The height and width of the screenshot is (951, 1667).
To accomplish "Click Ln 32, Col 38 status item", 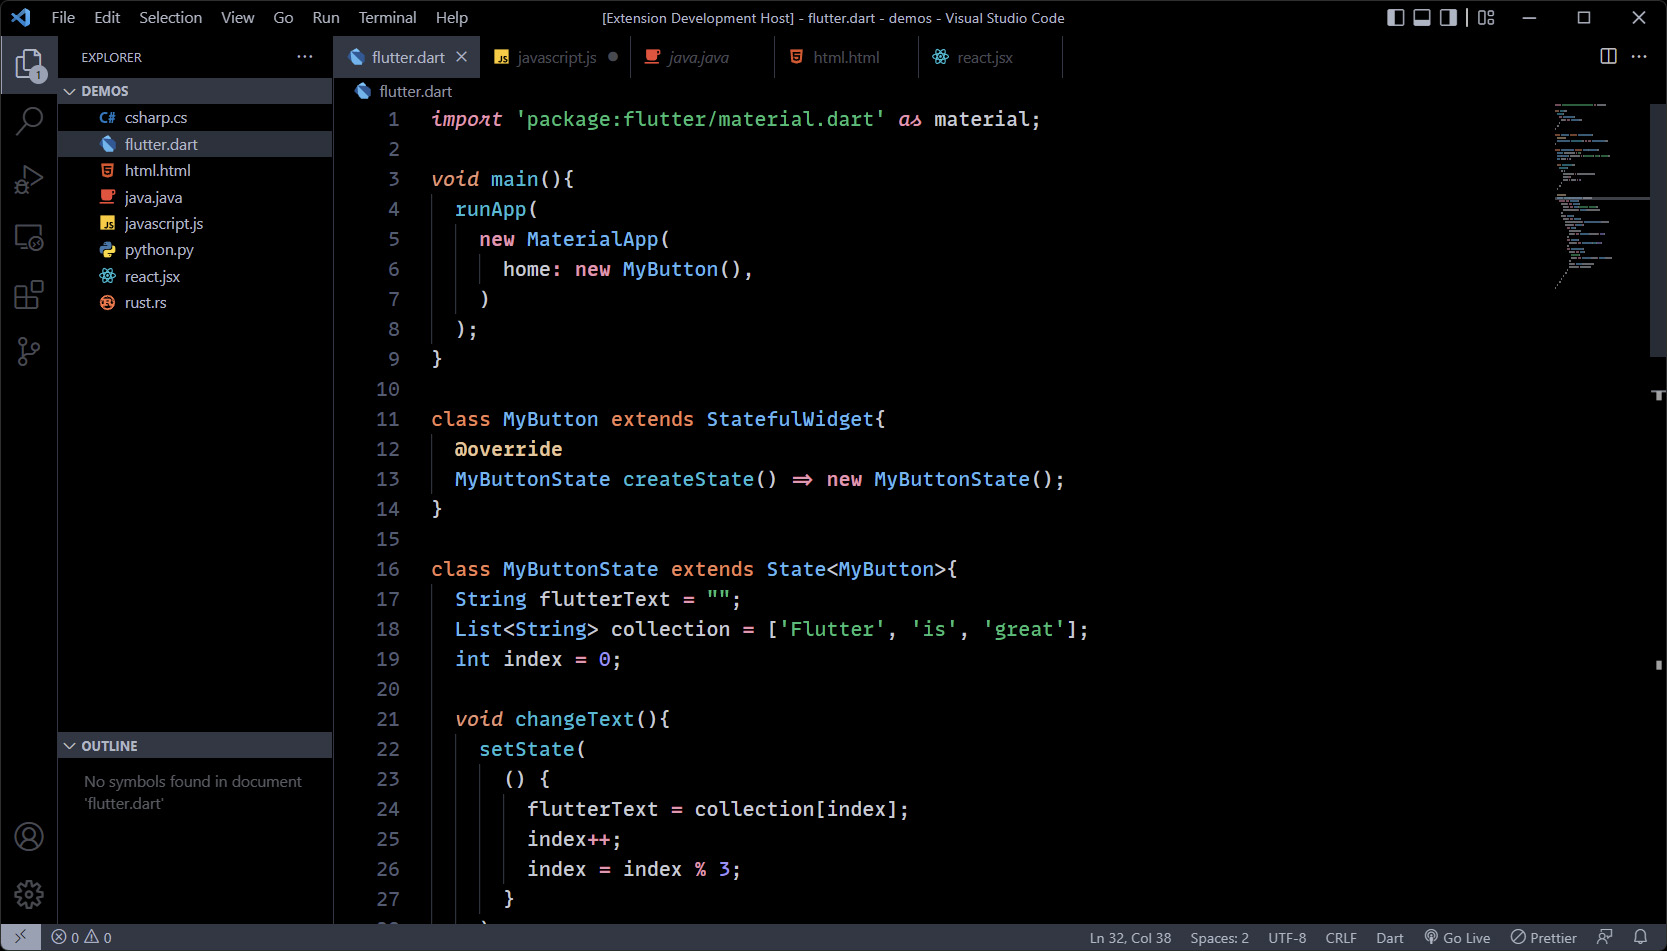I will pyautogui.click(x=1130, y=937).
